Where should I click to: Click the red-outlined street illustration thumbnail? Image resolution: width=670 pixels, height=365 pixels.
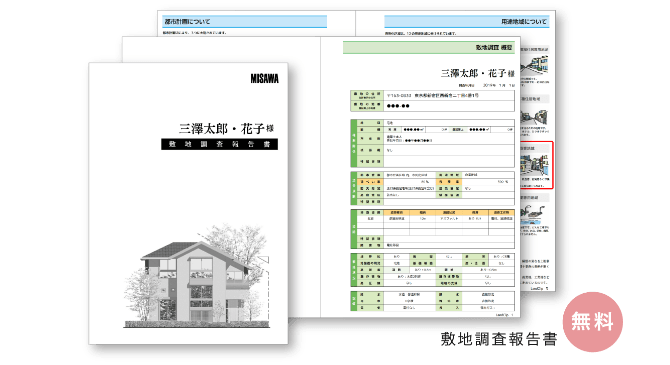click(x=536, y=165)
